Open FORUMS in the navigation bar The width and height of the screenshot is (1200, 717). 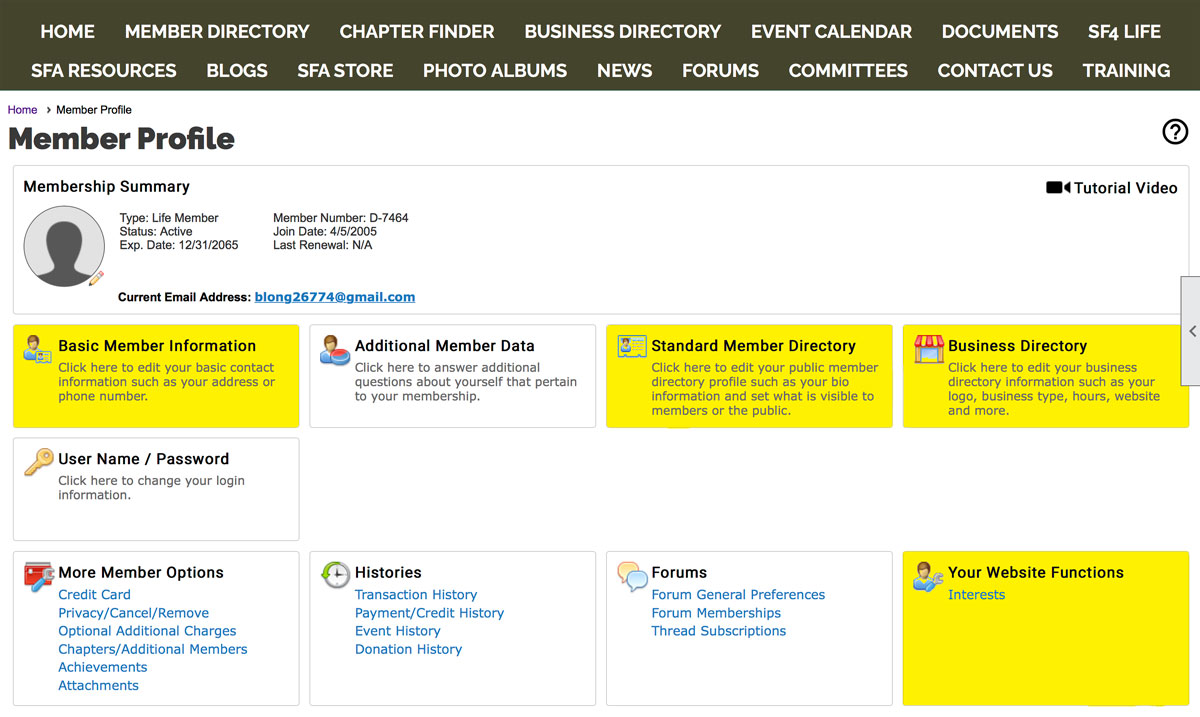[721, 71]
